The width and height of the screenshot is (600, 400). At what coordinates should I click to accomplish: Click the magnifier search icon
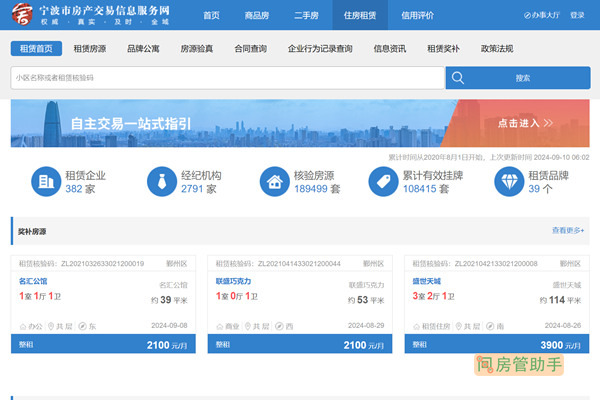point(458,78)
